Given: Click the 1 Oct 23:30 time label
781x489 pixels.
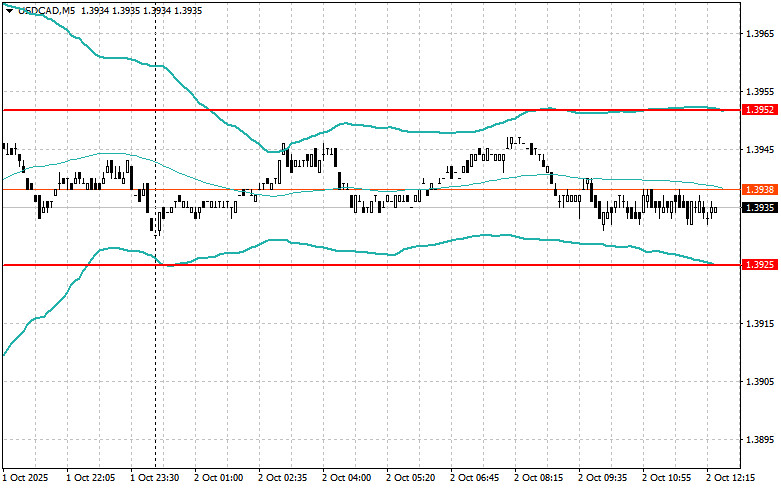Looking at the screenshot, I should click(154, 478).
